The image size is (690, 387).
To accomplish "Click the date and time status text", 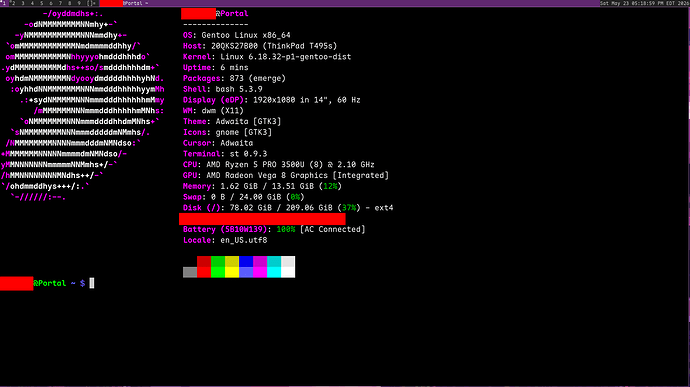I will click(645, 3).
